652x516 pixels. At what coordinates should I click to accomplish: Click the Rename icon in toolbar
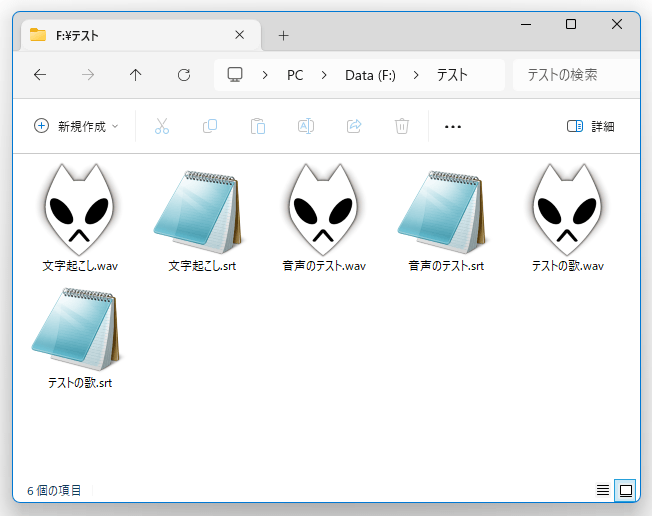[306, 126]
